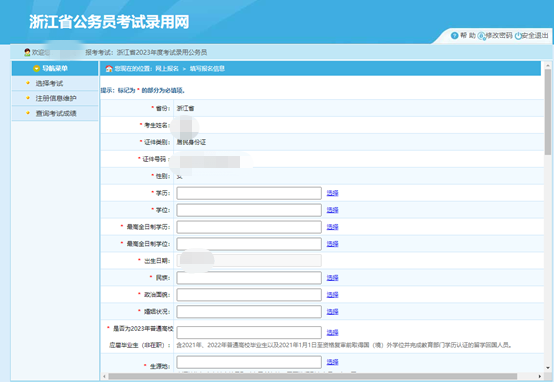Open 注册信息维护 in the navigation menu
The width and height of the screenshot is (554, 382).
click(56, 98)
